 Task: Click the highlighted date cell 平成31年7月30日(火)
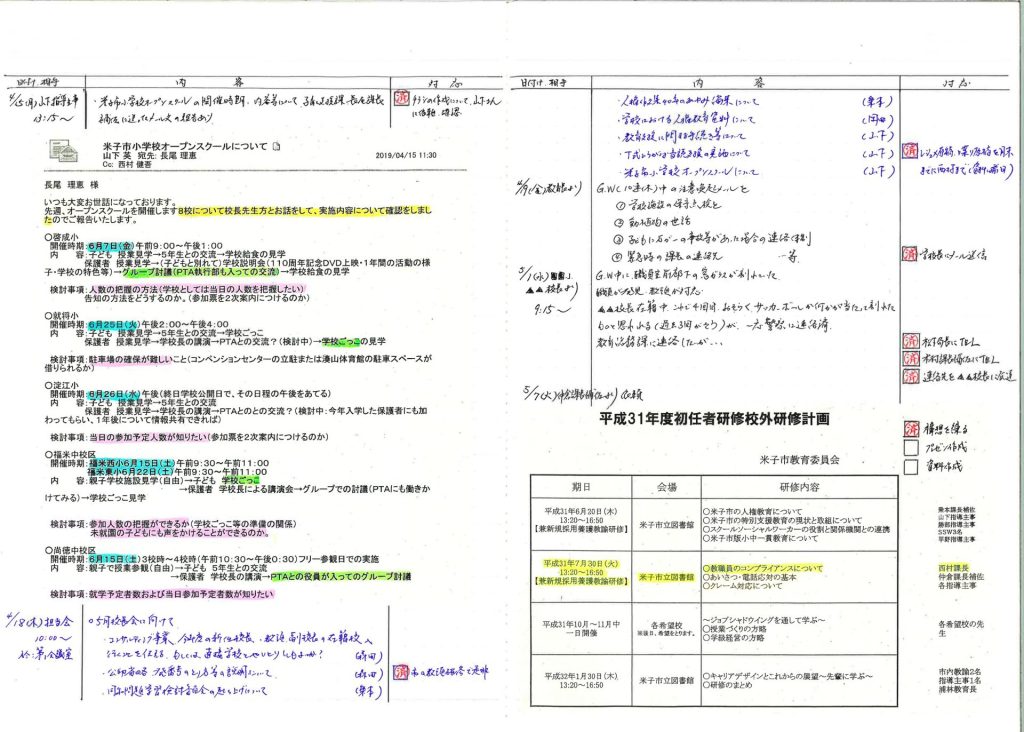pyautogui.click(x=581, y=564)
